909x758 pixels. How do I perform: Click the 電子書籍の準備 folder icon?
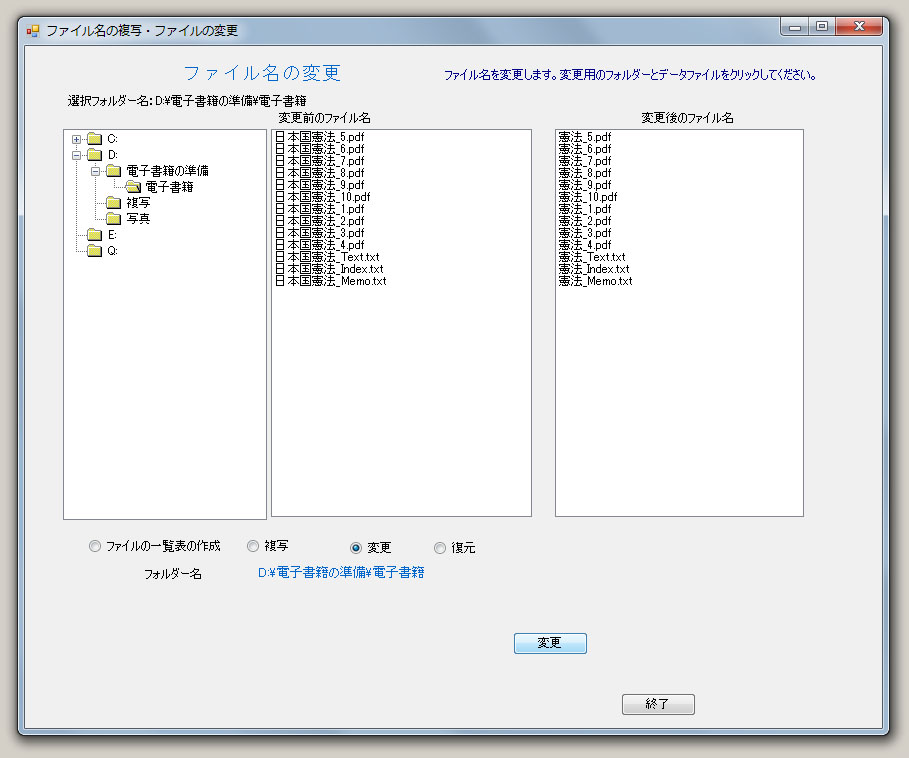point(113,171)
